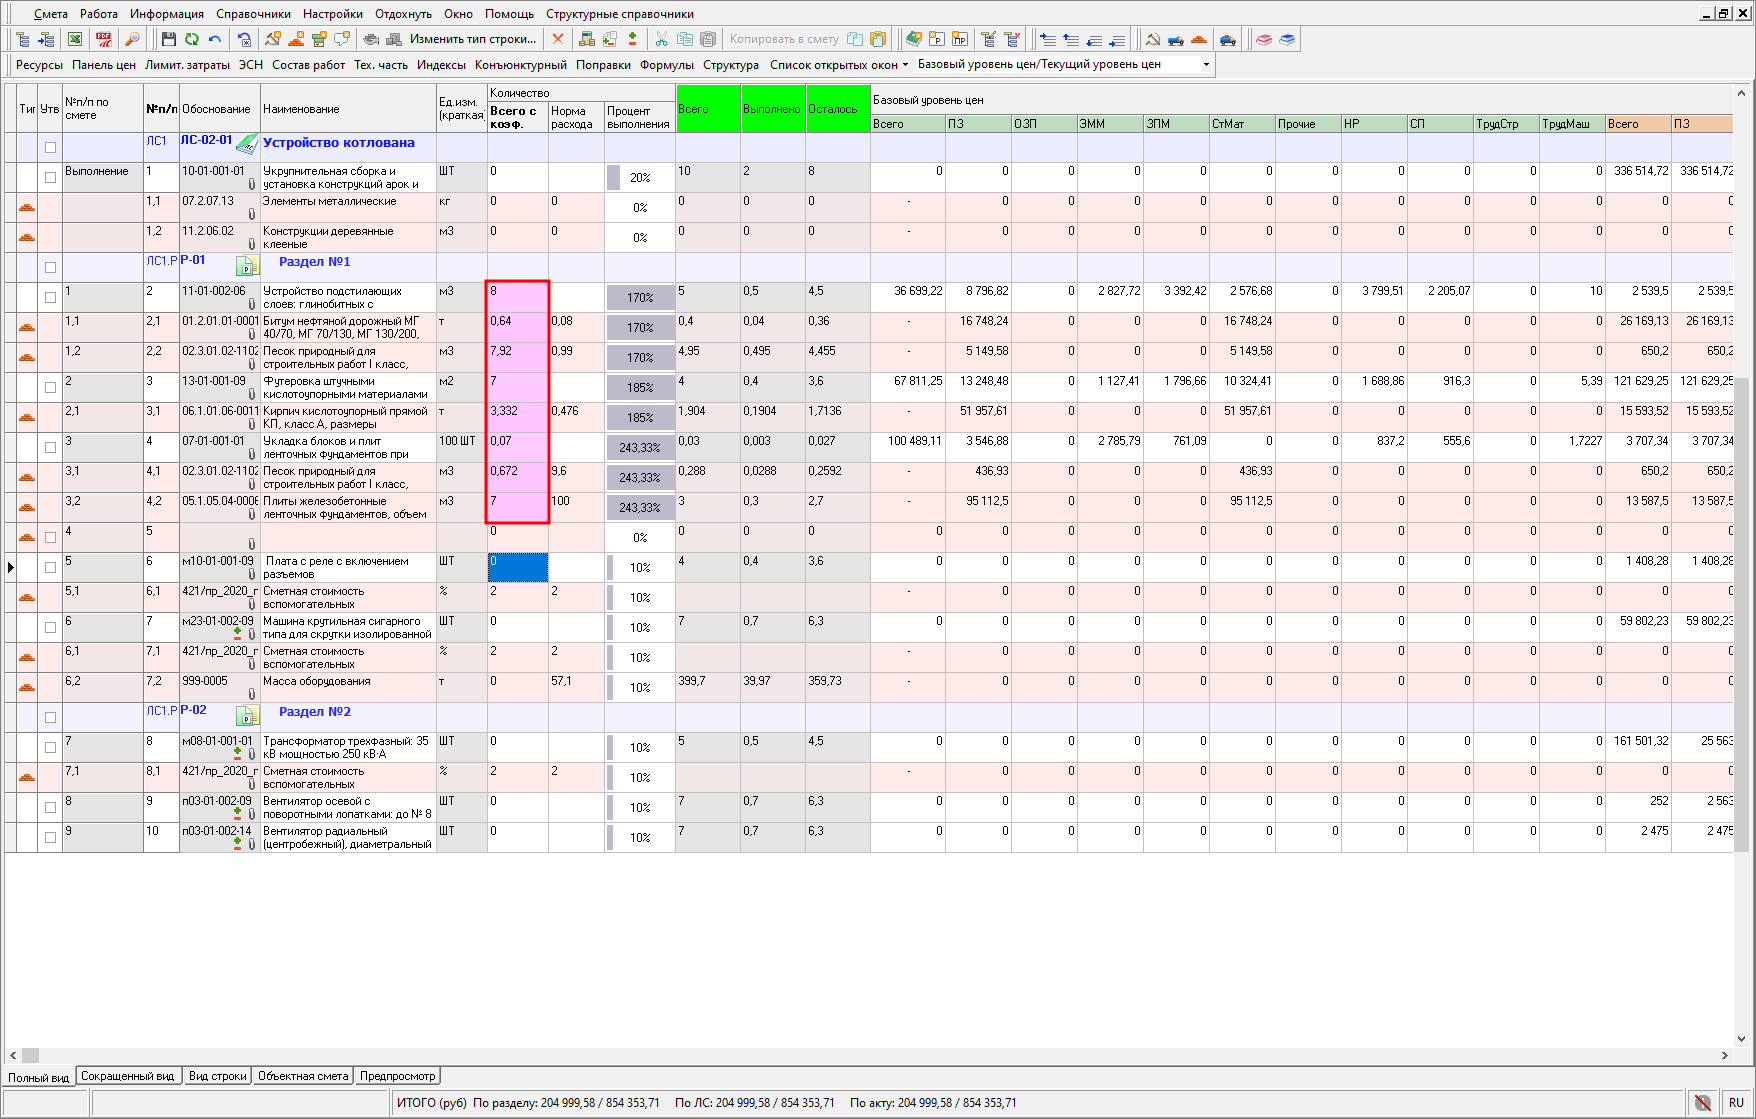Click the magnifier search icon
This screenshot has width=1756, height=1119.
click(132, 39)
